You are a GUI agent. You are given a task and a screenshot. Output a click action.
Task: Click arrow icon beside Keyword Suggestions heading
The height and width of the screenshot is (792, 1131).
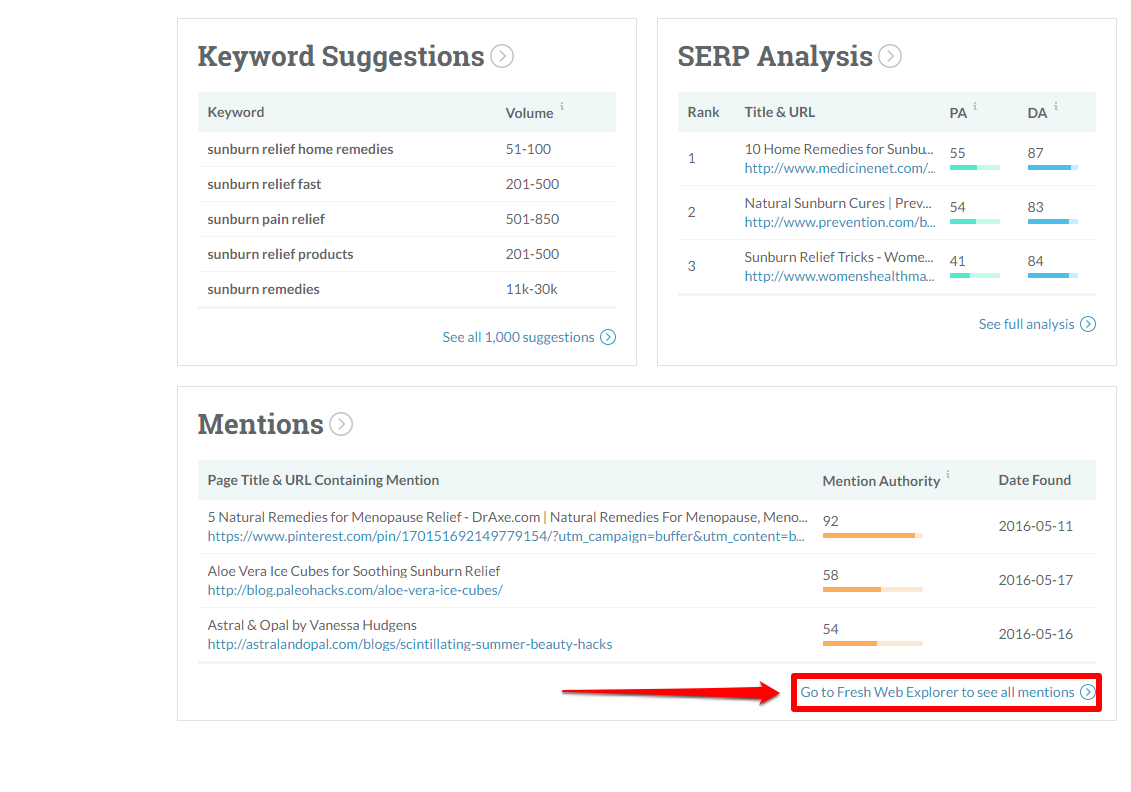tap(502, 56)
